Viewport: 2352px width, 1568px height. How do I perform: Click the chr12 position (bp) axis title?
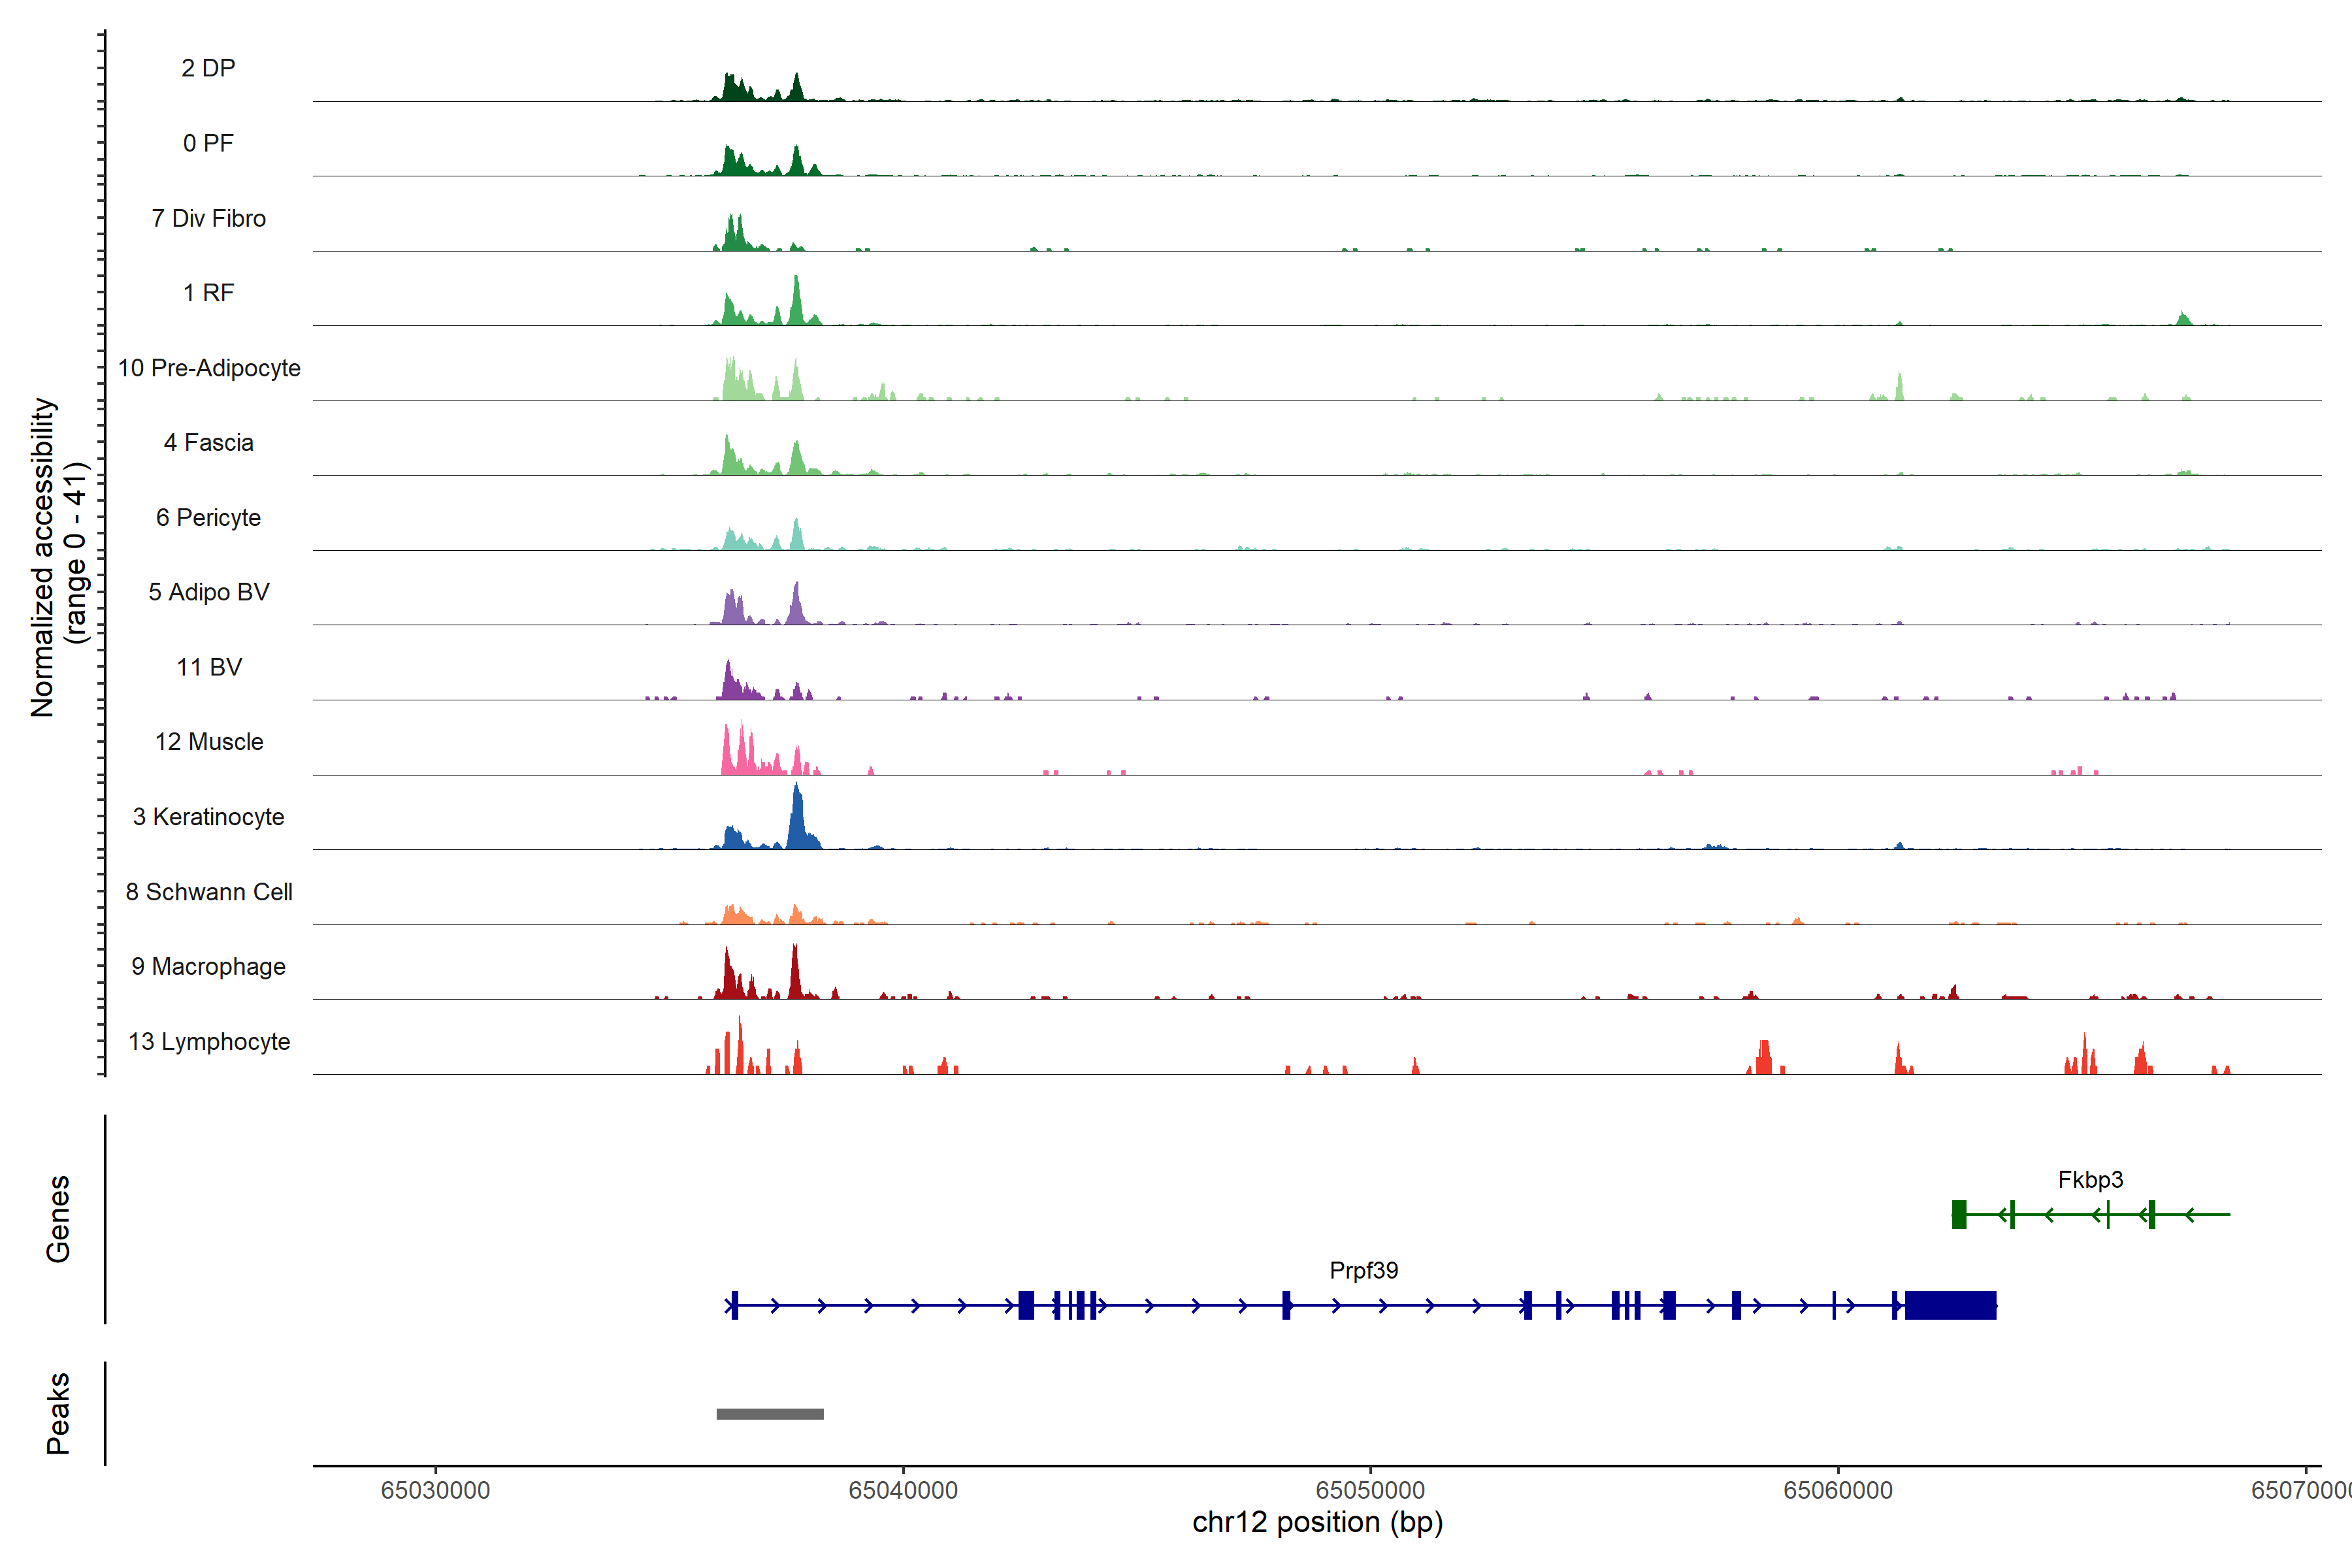(1317, 1522)
